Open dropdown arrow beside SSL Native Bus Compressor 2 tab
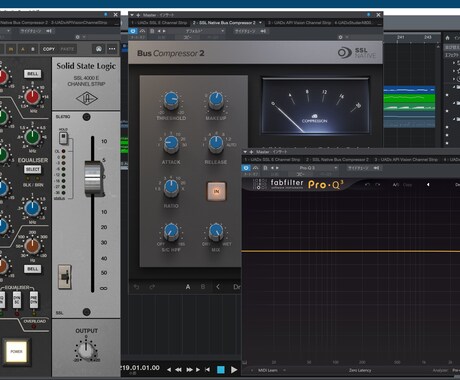The image size is (460, 380). 260,23
